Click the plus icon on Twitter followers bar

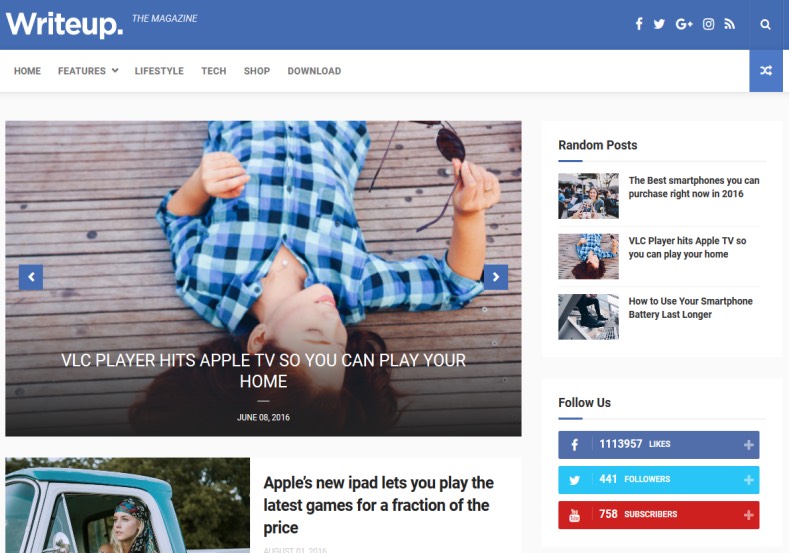click(x=749, y=480)
